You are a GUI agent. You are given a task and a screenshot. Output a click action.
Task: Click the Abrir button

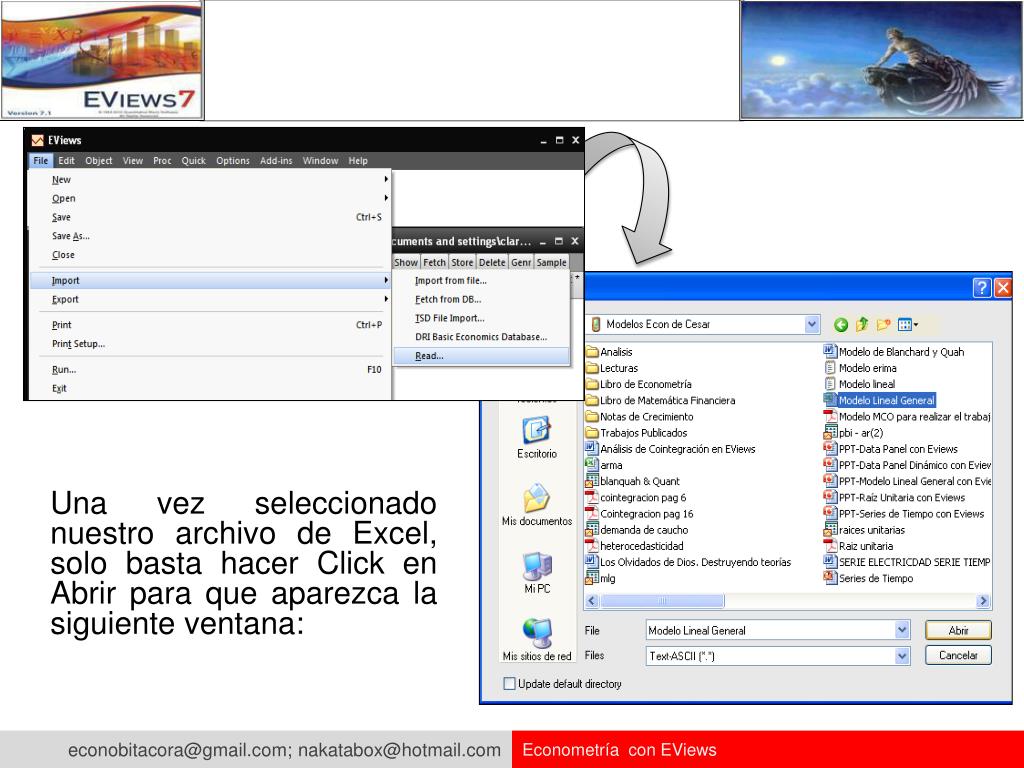(958, 630)
